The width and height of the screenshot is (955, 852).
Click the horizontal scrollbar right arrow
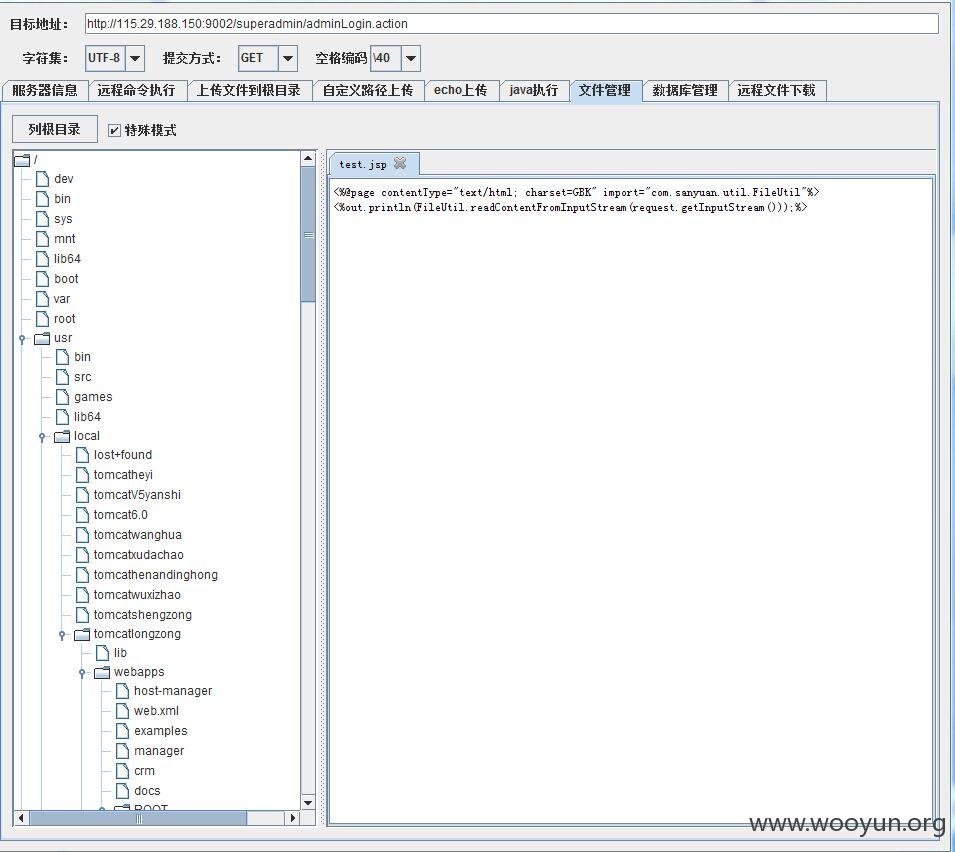tap(293, 818)
